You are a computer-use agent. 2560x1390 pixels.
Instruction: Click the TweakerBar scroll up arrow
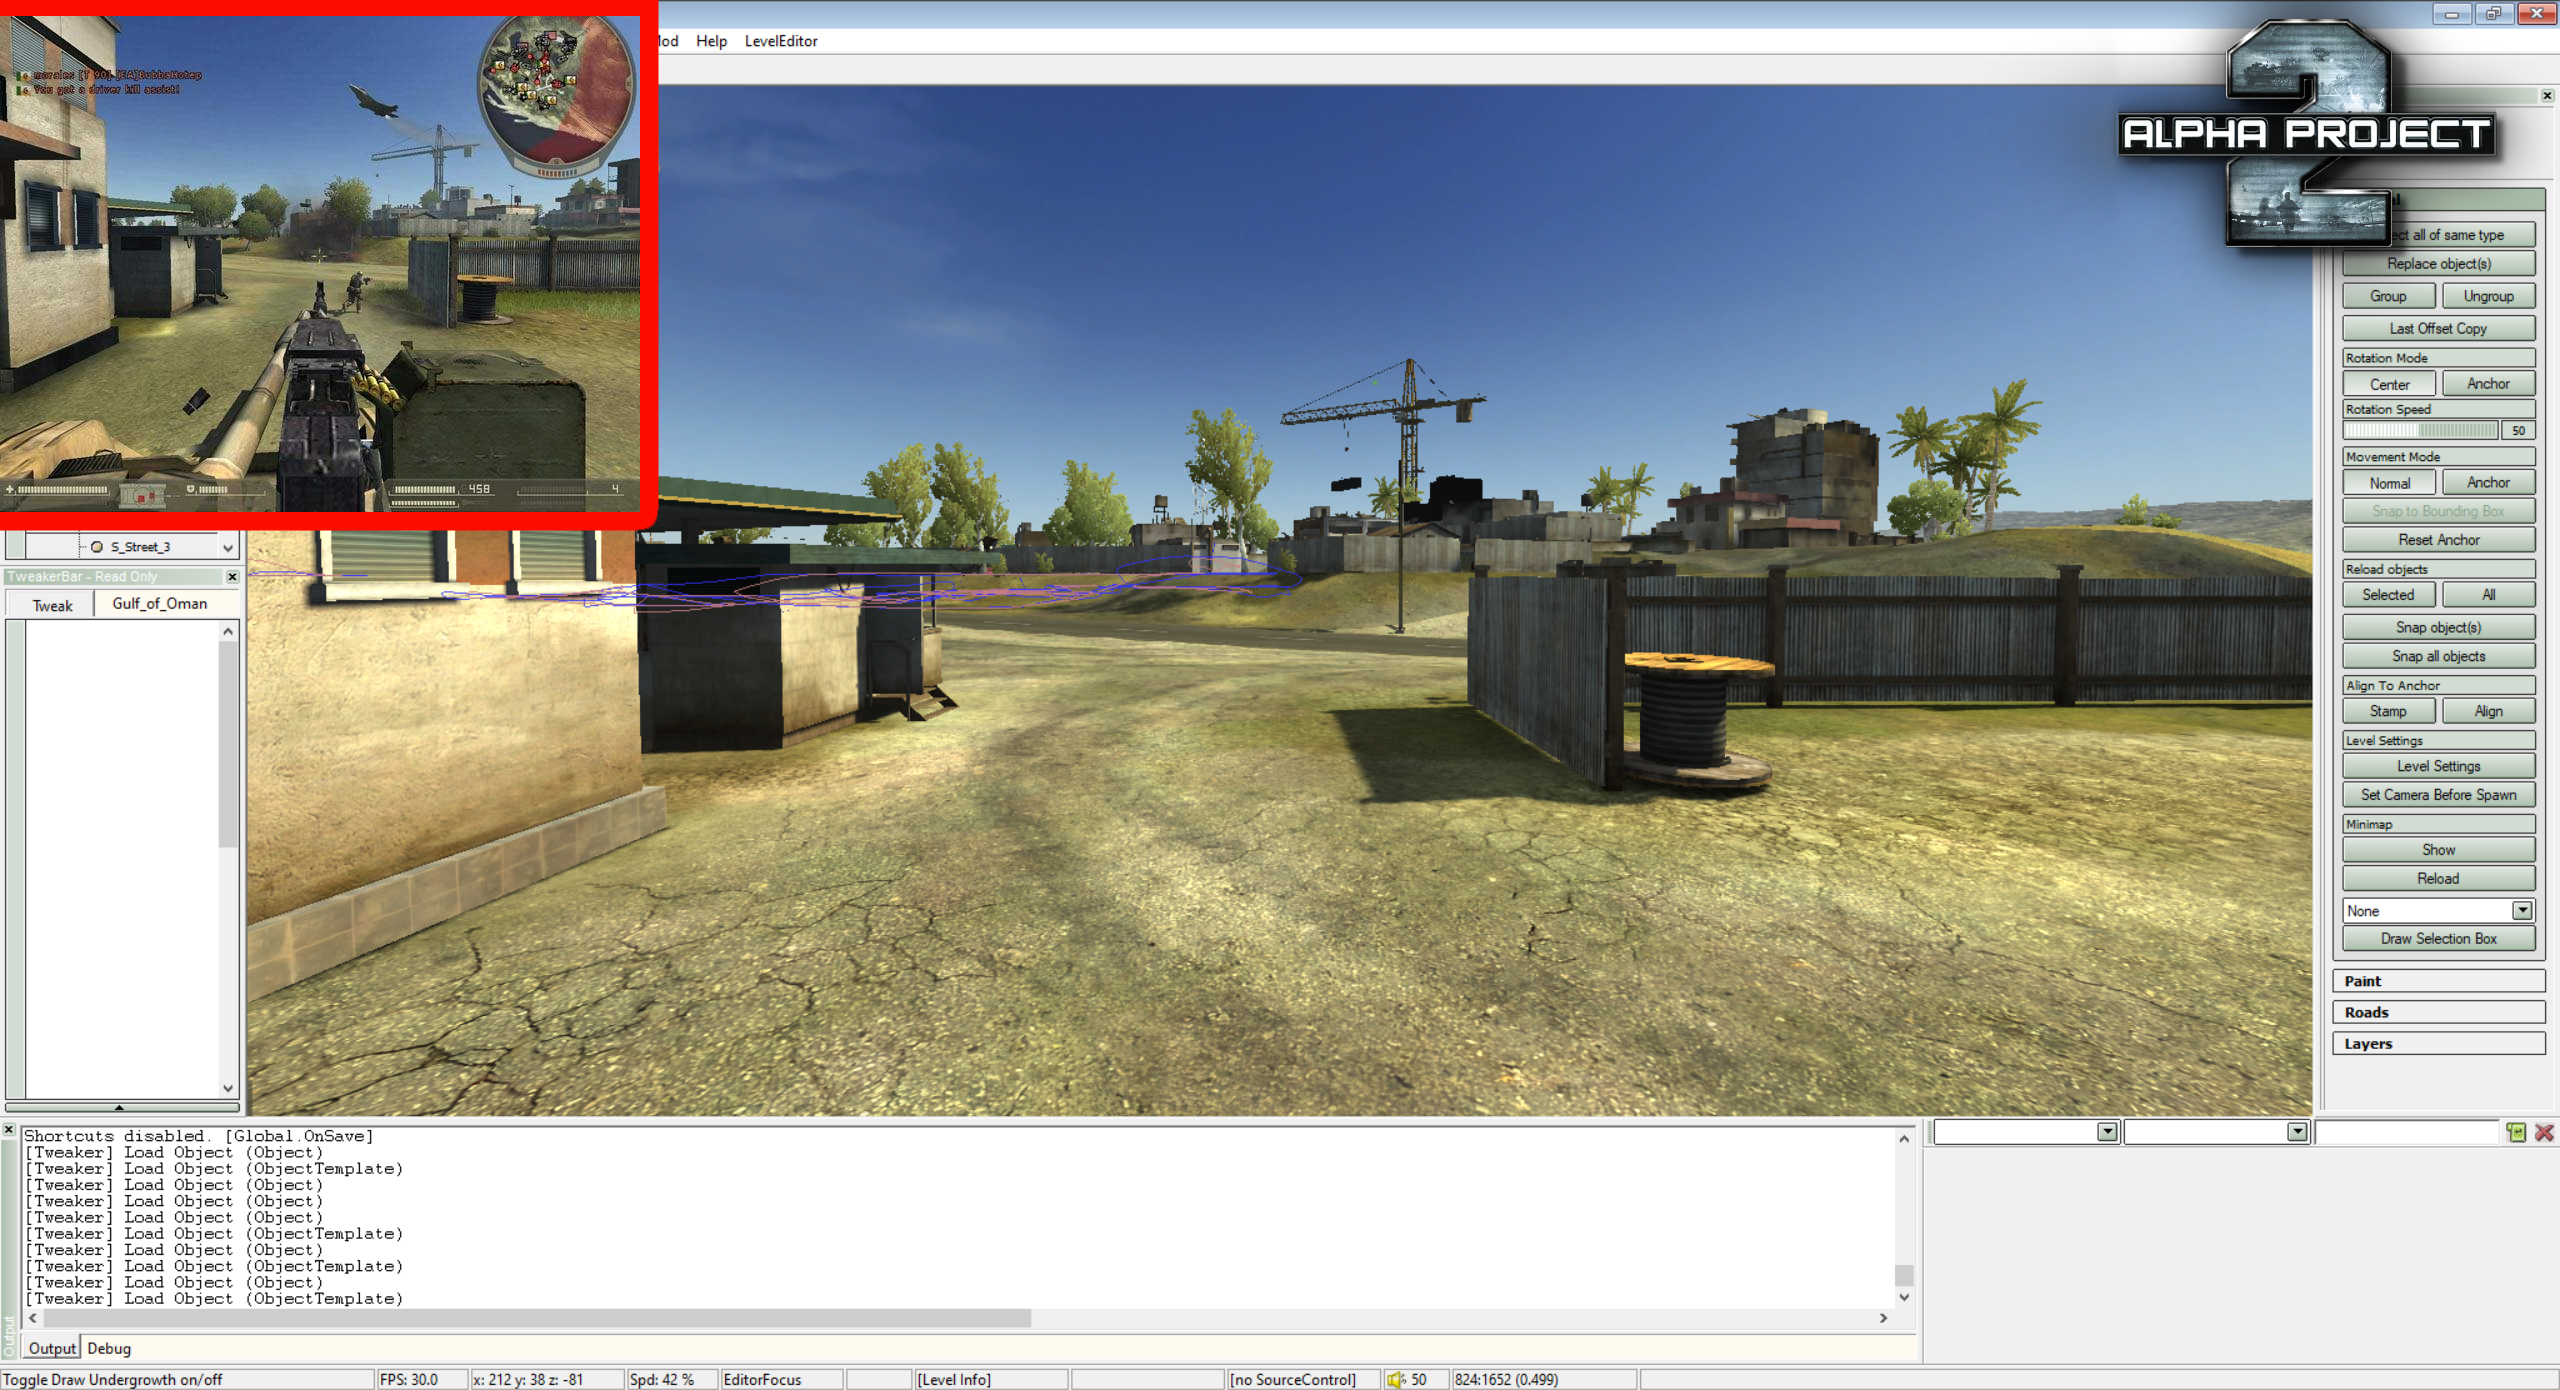[228, 631]
